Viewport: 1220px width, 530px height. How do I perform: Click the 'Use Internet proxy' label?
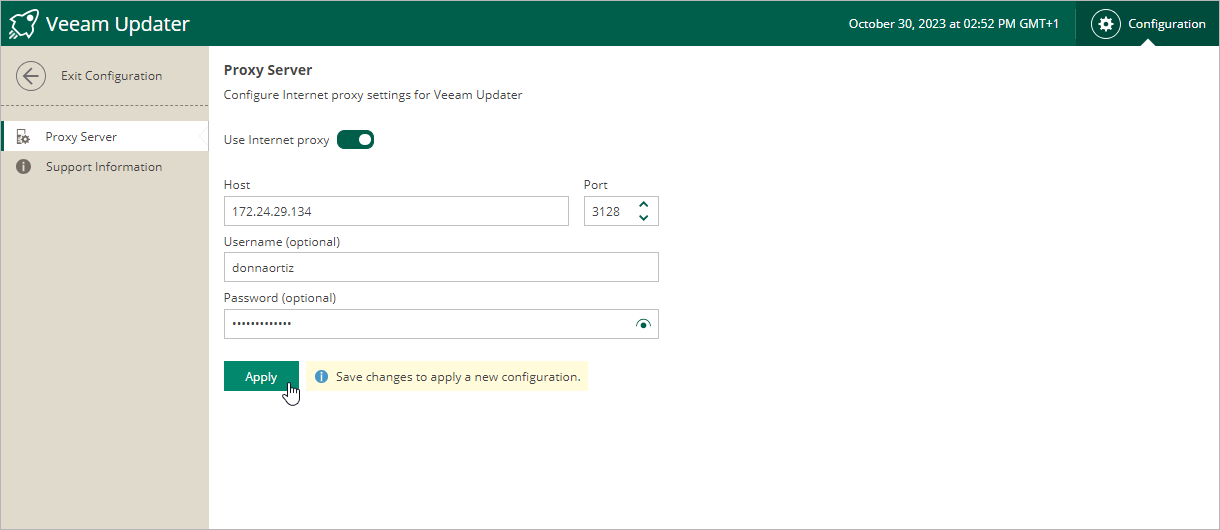click(276, 140)
